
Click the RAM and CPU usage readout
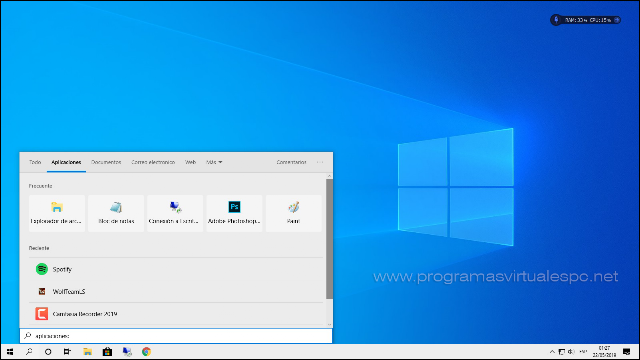click(x=588, y=20)
